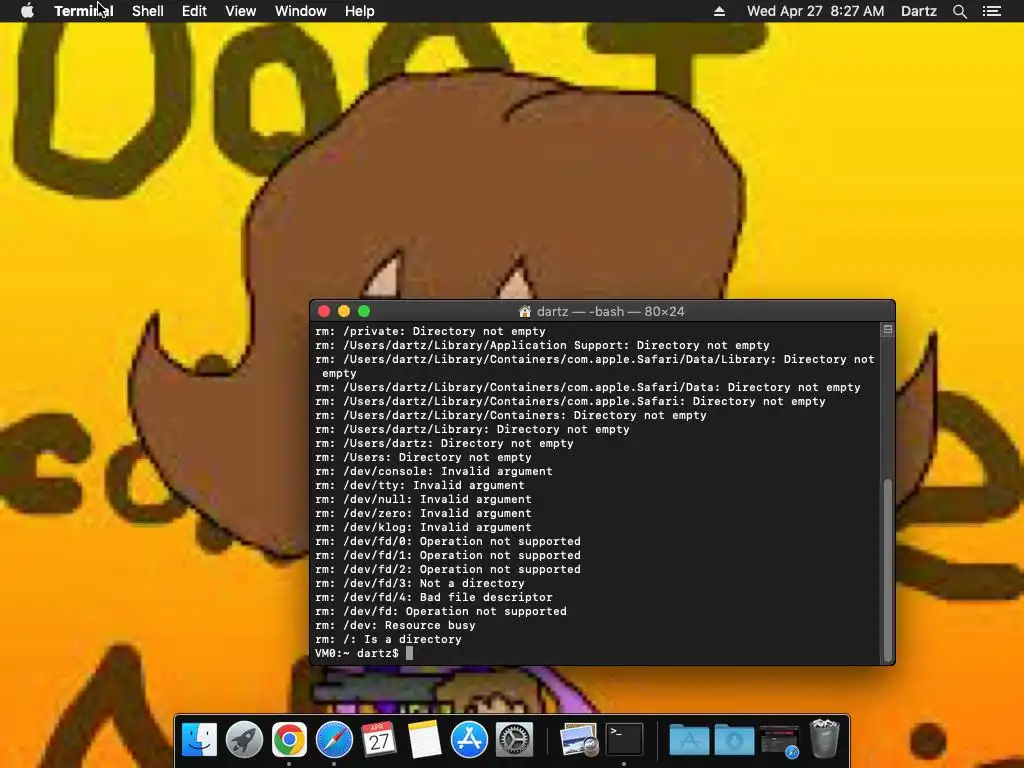Open the Window menu
Screen dimensions: 1024x768
pyautogui.click(x=300, y=11)
